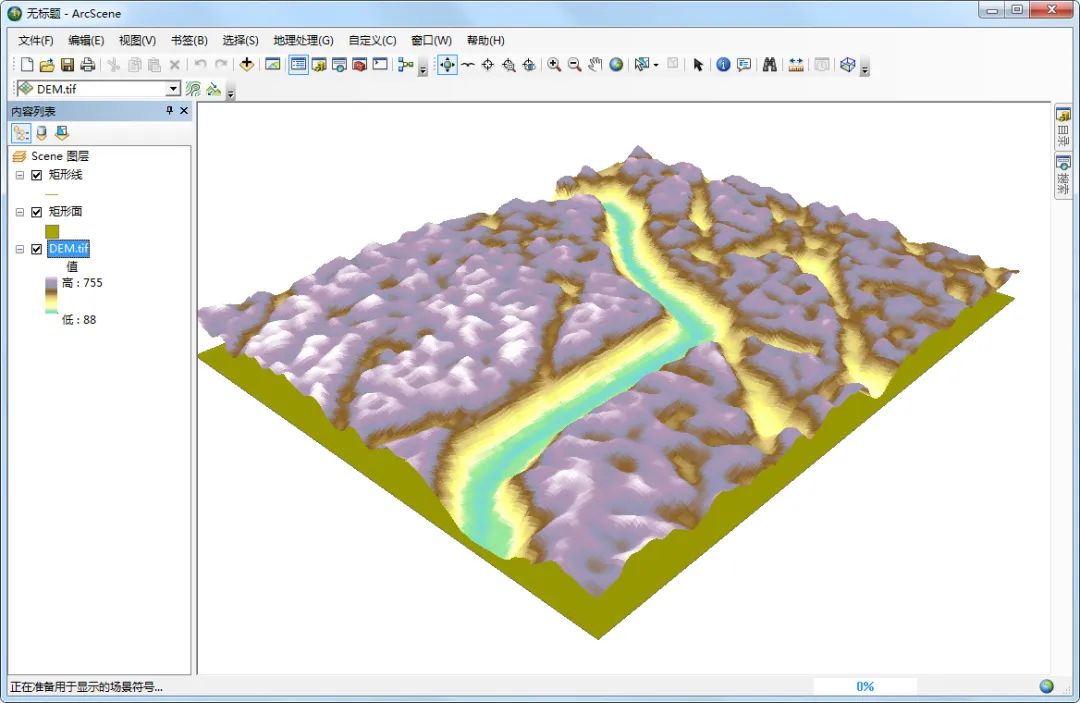Open the HTML Popup tool
This screenshot has width=1080, height=703.
[x=744, y=65]
